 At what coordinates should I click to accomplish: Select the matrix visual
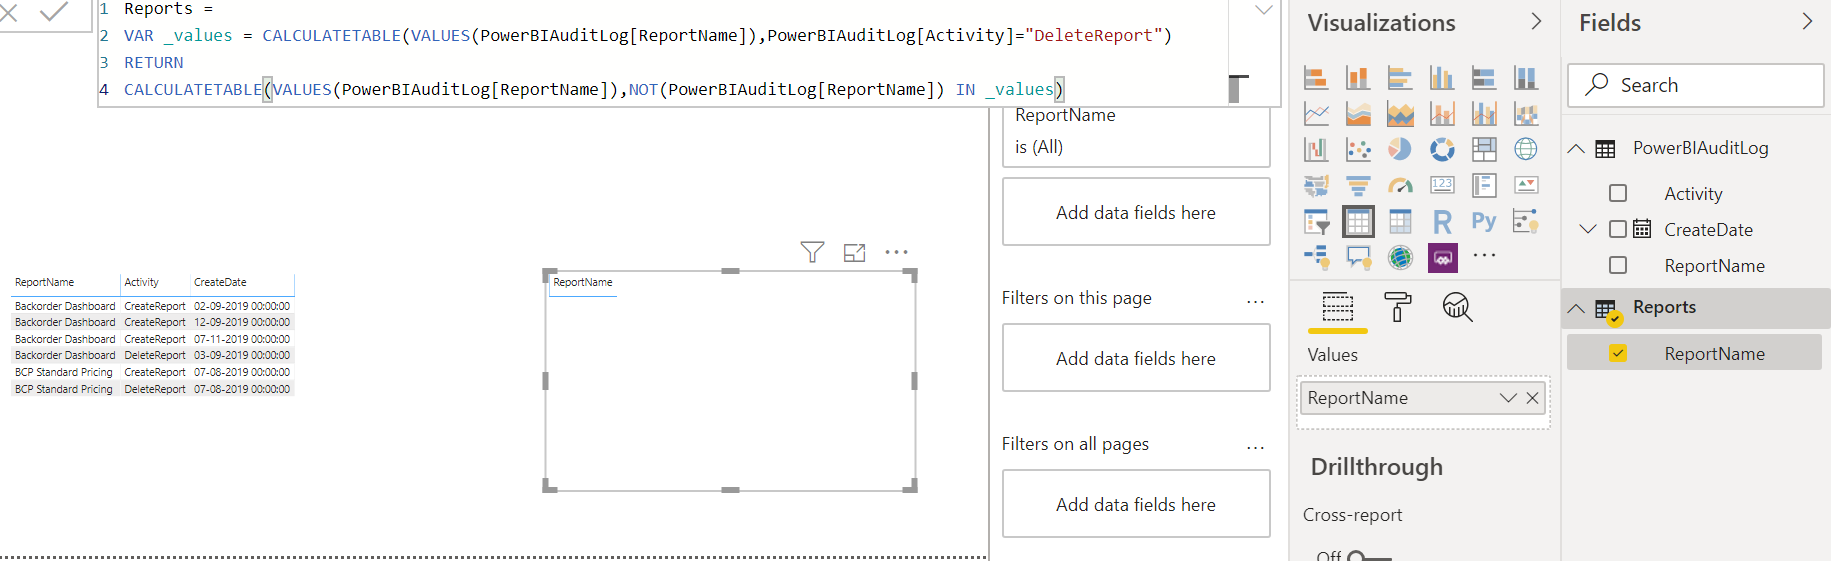[1400, 221]
